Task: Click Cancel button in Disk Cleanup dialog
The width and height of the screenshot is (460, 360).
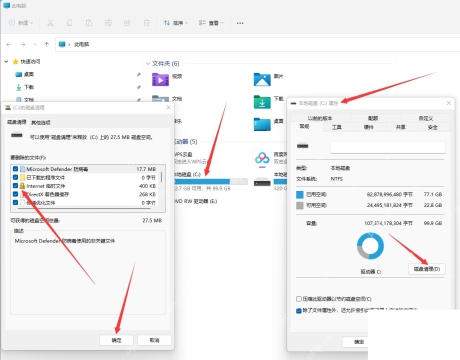Action: tap(154, 340)
